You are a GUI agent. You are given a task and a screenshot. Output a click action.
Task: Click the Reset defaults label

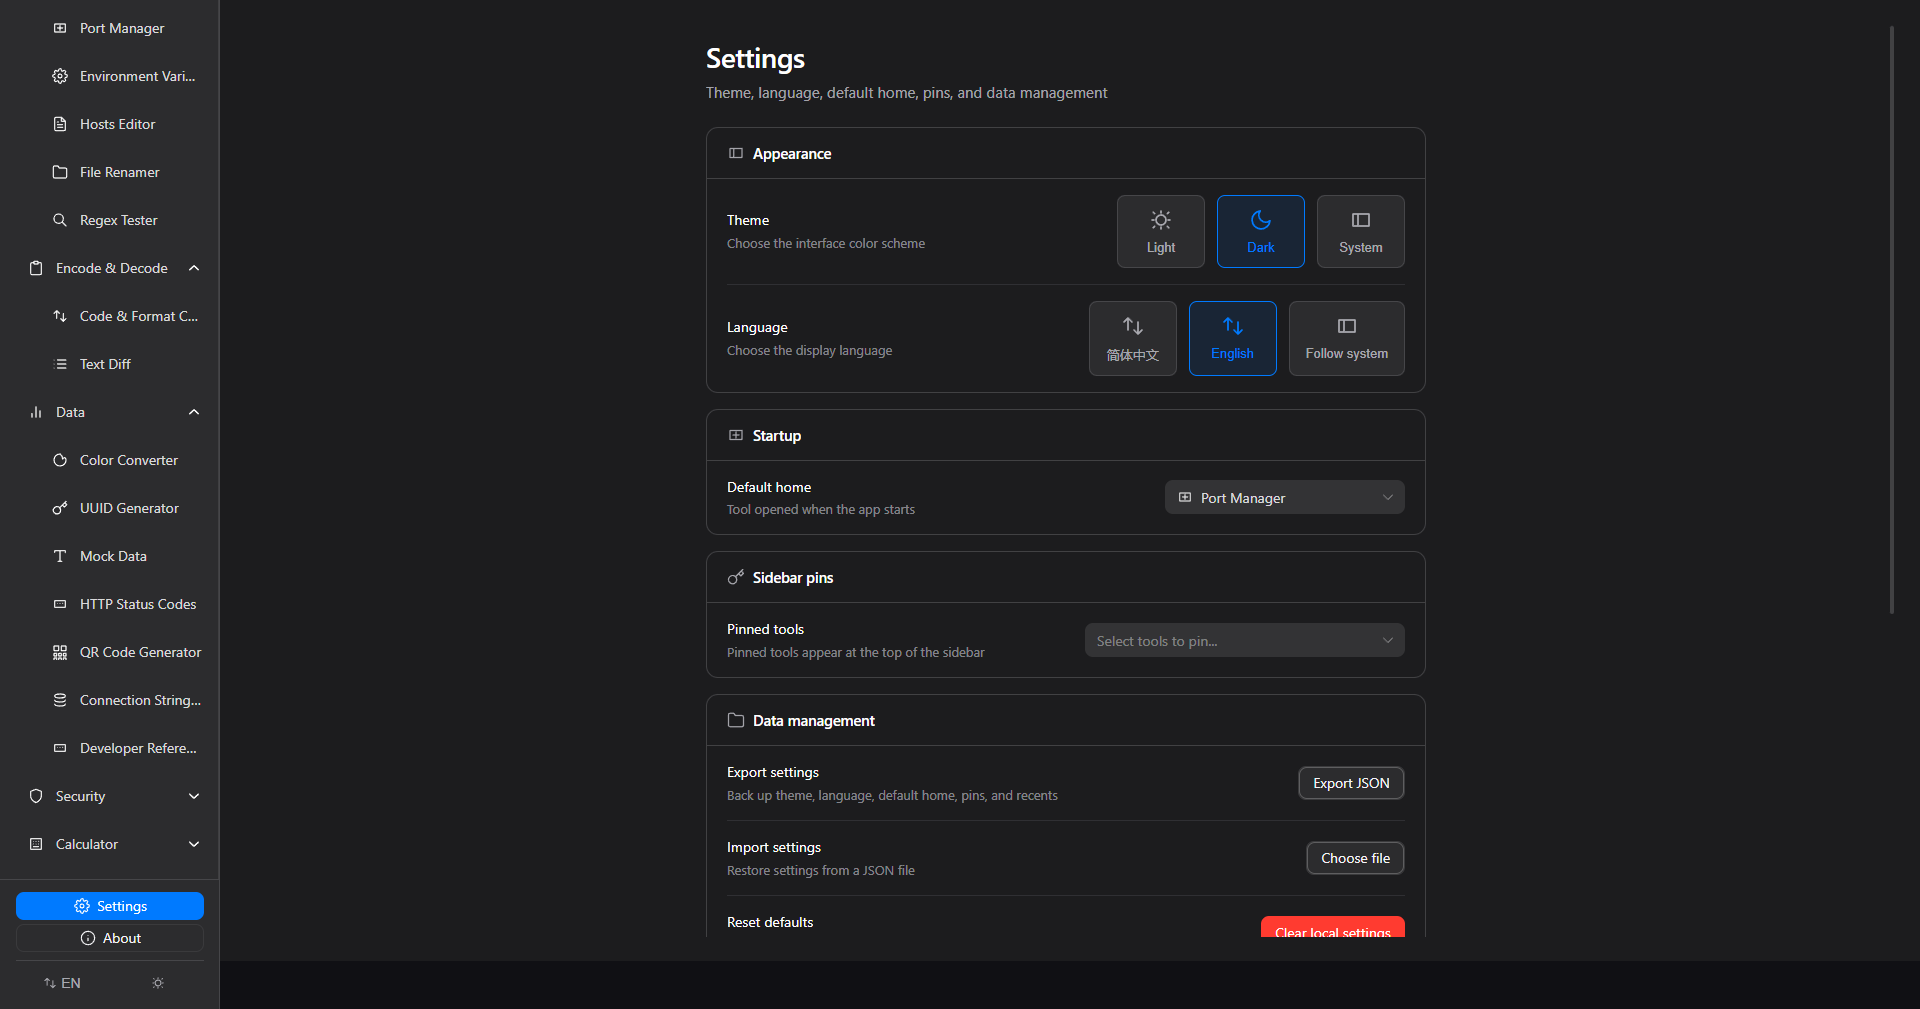tap(770, 922)
